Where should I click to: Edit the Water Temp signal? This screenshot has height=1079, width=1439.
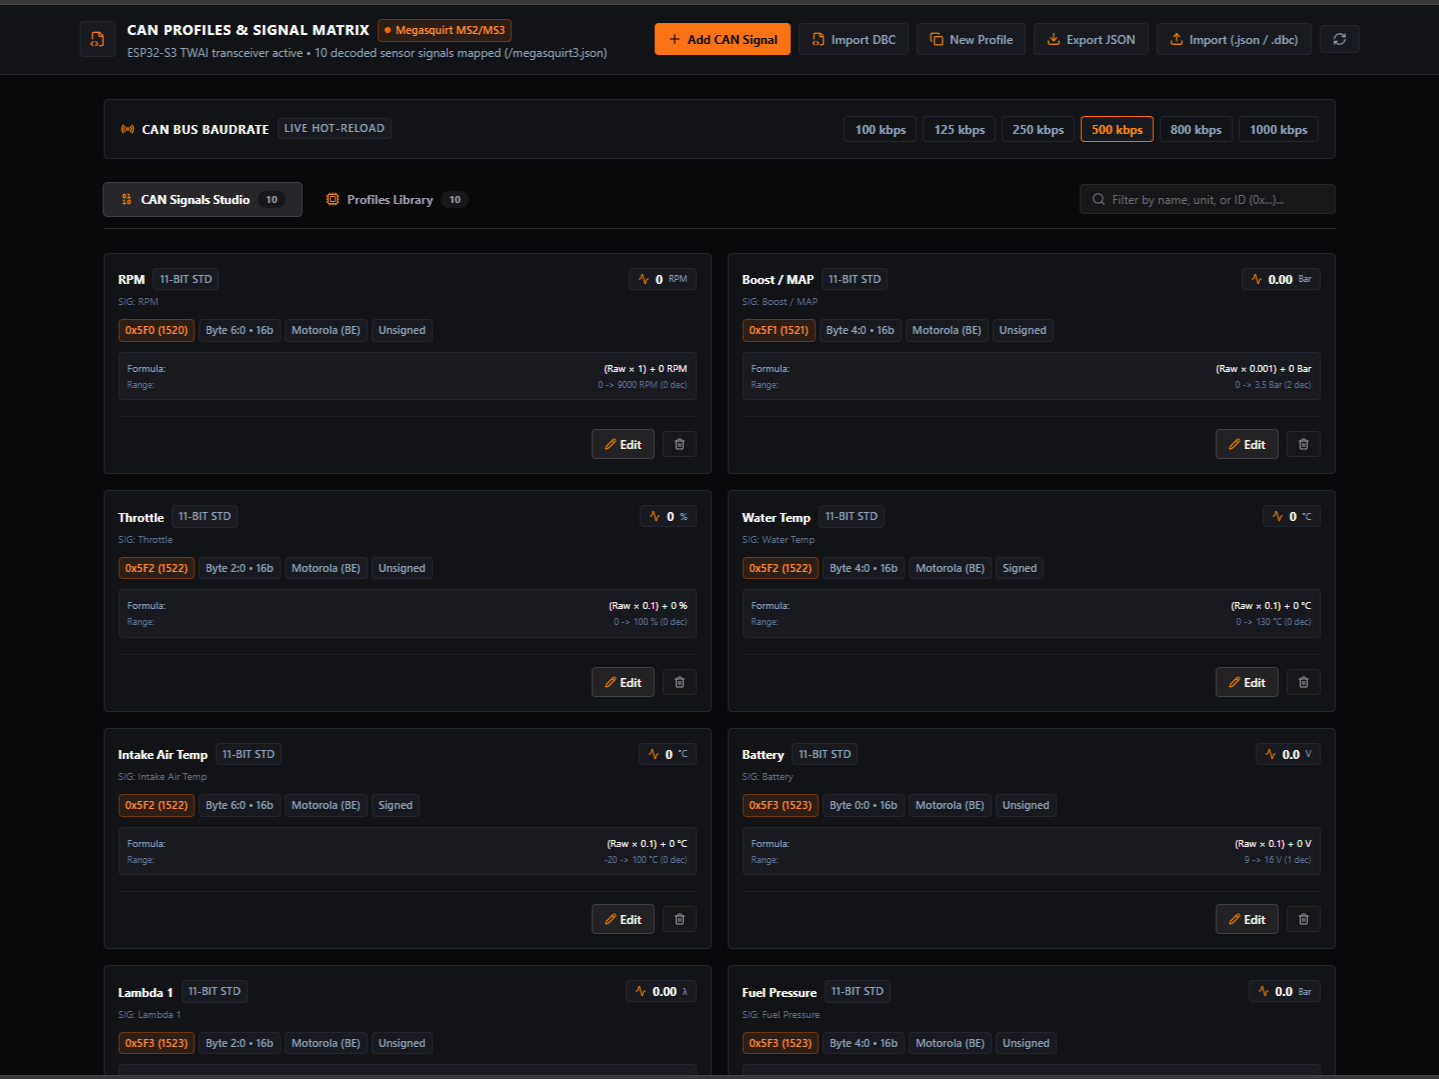click(x=1247, y=682)
